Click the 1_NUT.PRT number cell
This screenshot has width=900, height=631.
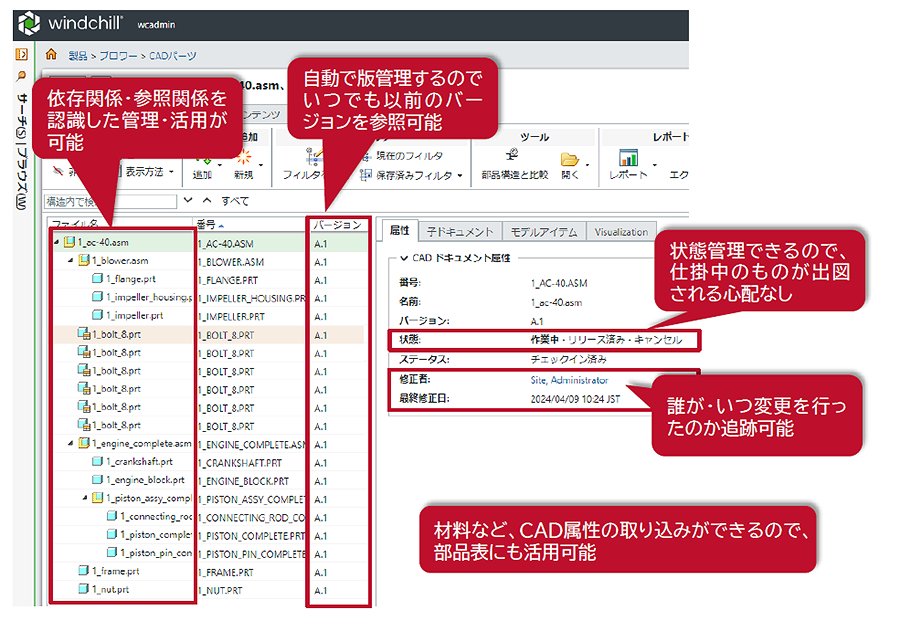220,590
